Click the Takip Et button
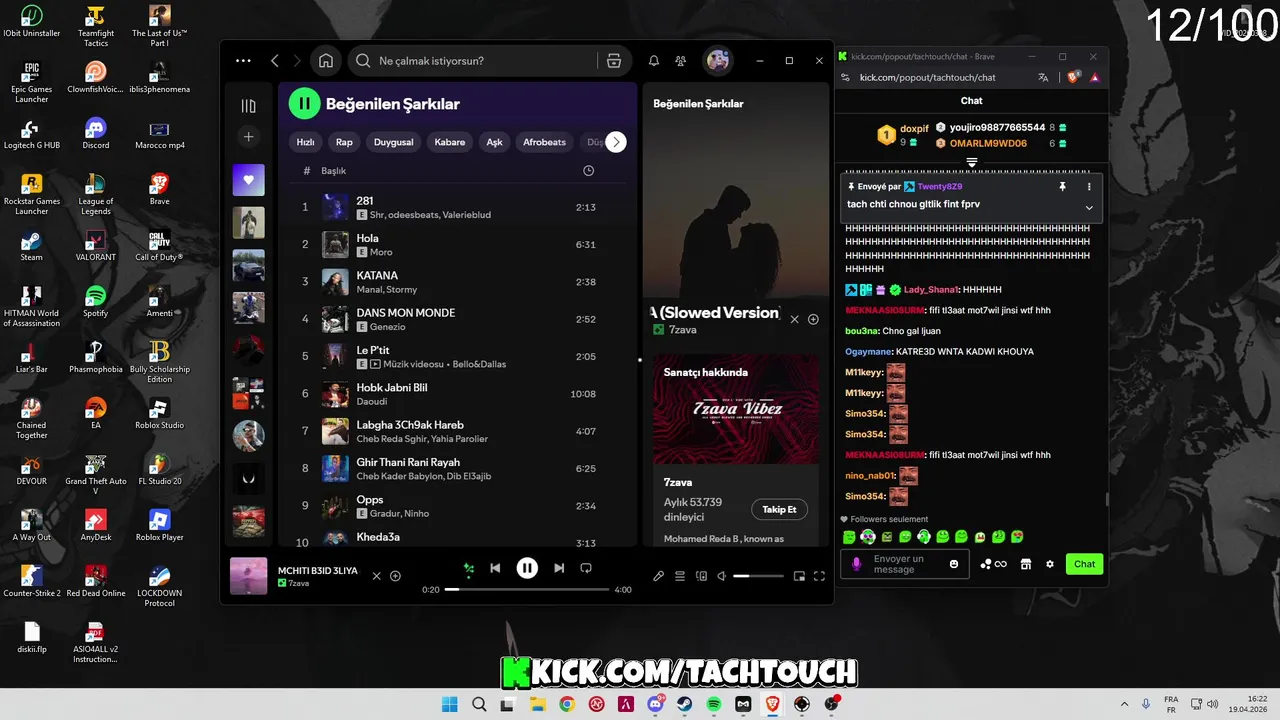 (779, 509)
